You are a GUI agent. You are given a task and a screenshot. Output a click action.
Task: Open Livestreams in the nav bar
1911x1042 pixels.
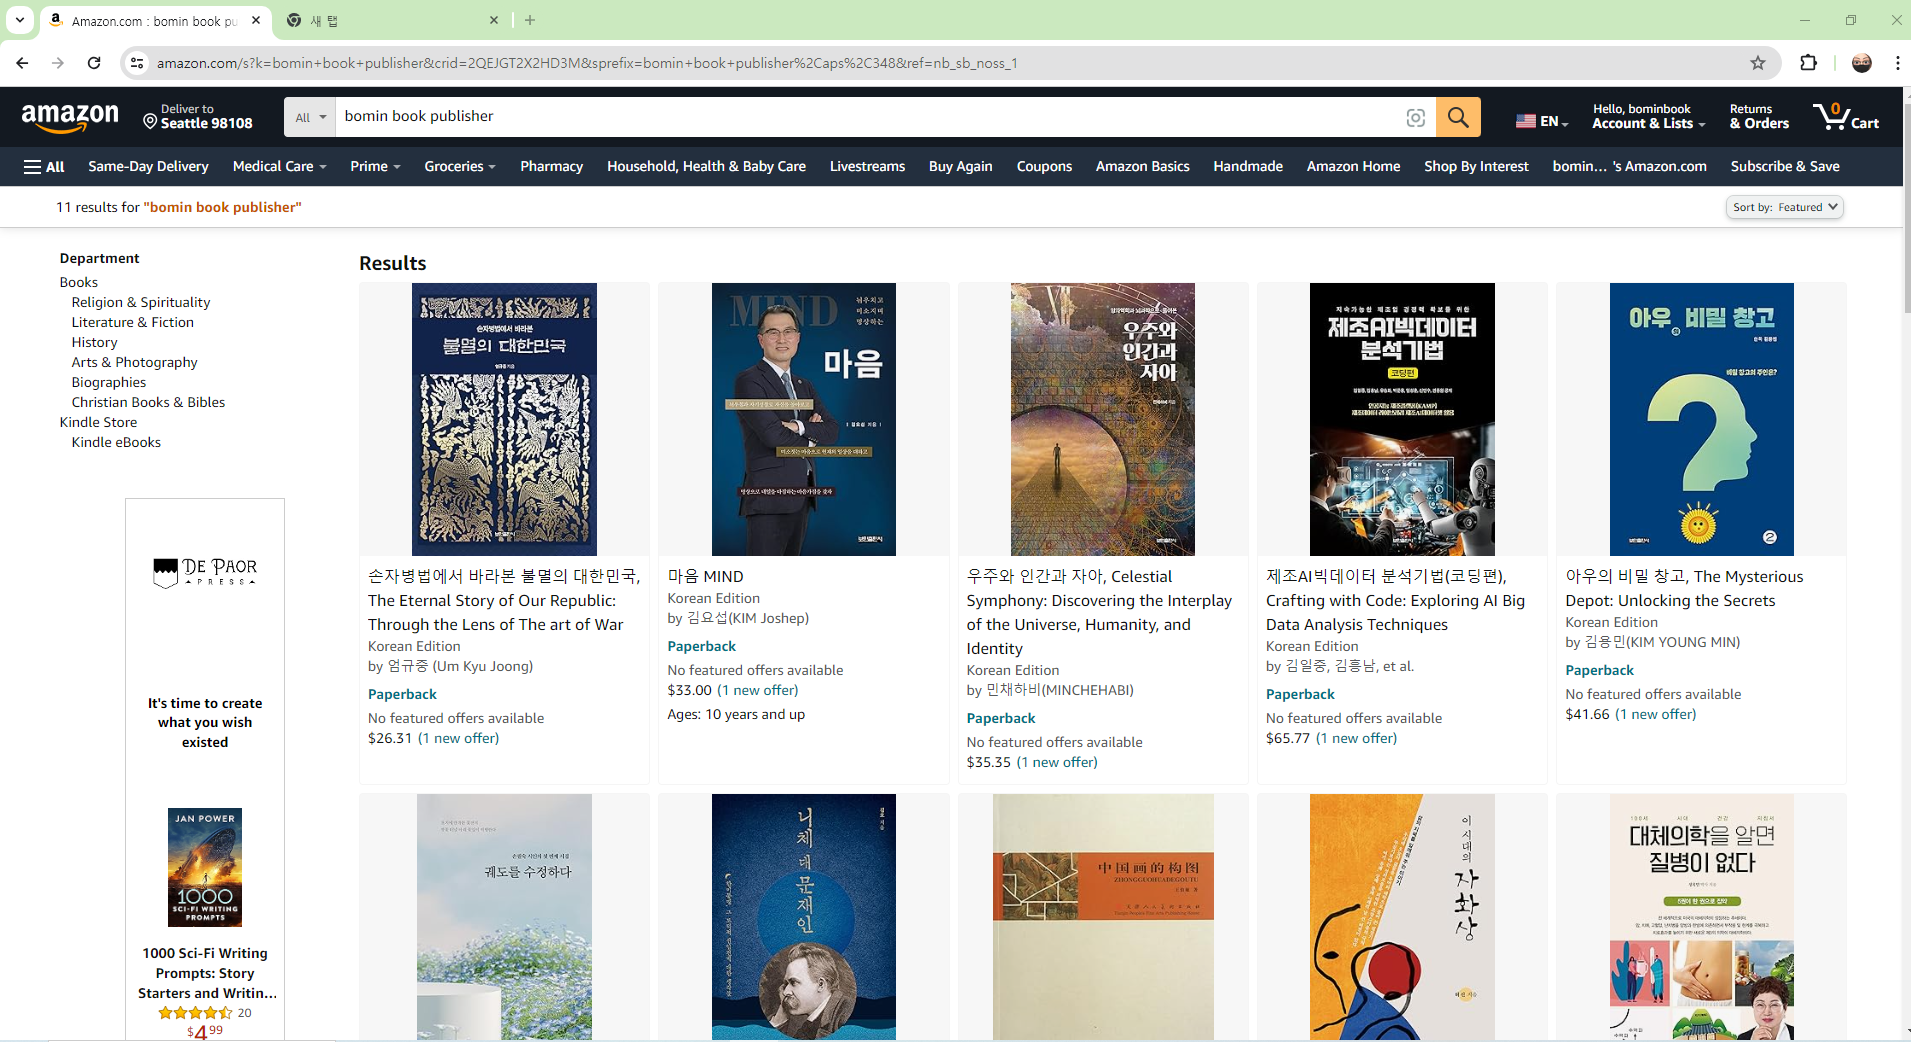867,167
